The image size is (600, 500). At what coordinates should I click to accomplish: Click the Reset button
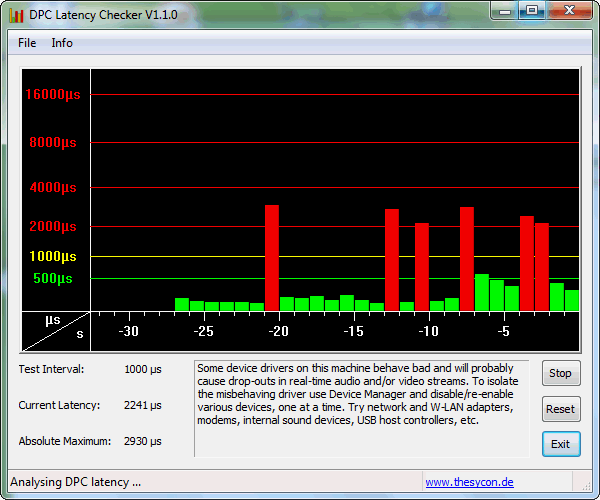tap(561, 409)
